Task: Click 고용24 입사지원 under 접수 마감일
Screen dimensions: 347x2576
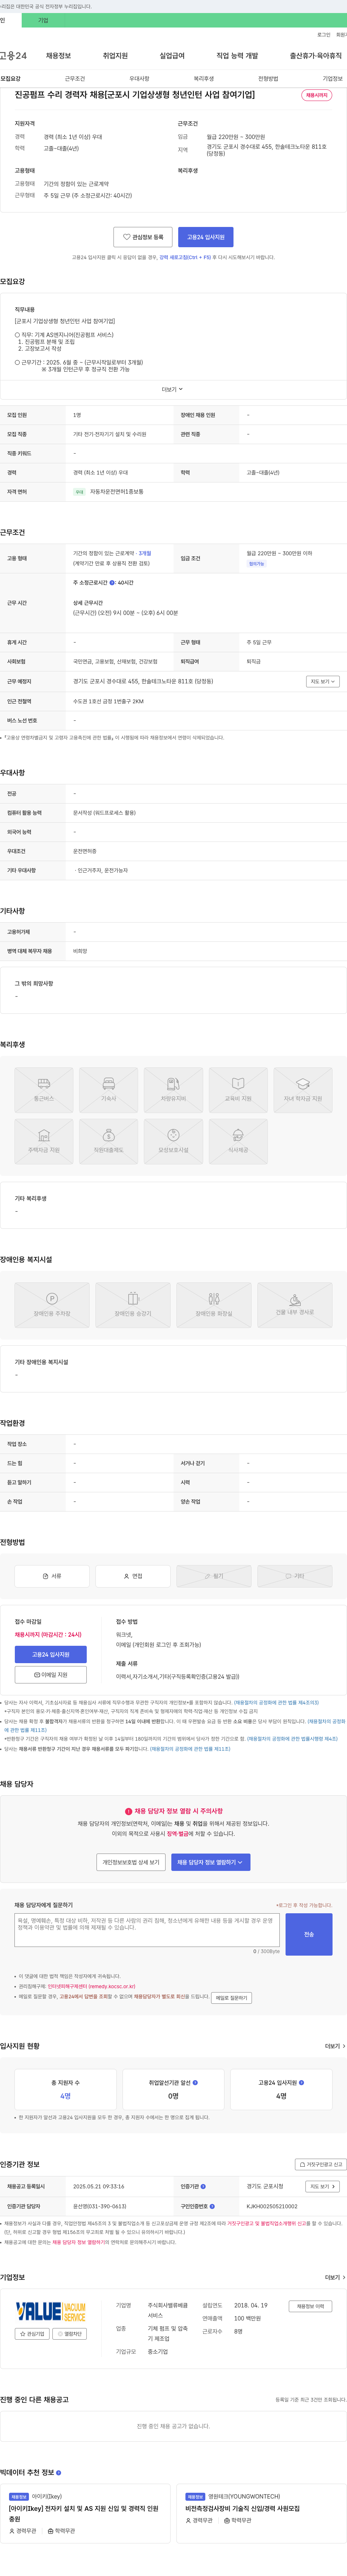Action: click(51, 1655)
